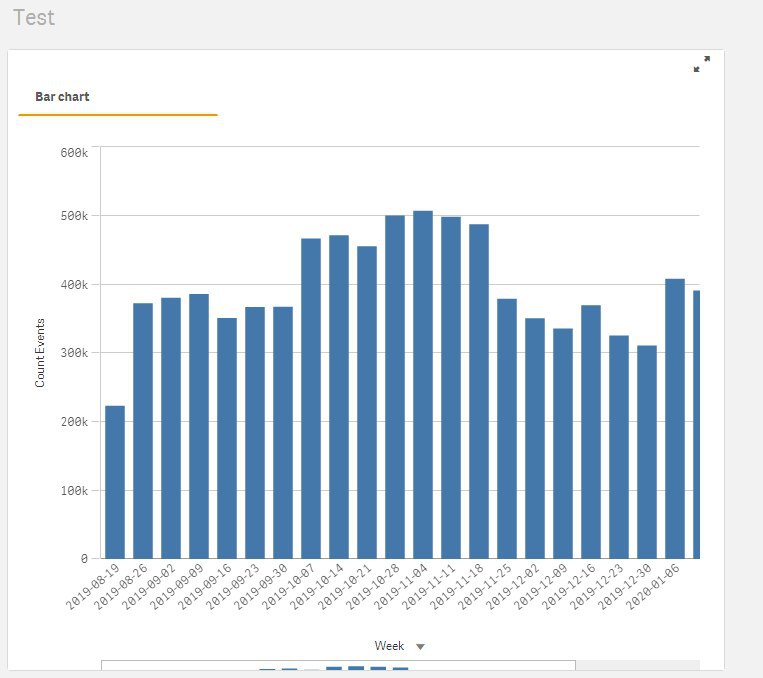Select the 2019-08-19 bar

[x=115, y=482]
